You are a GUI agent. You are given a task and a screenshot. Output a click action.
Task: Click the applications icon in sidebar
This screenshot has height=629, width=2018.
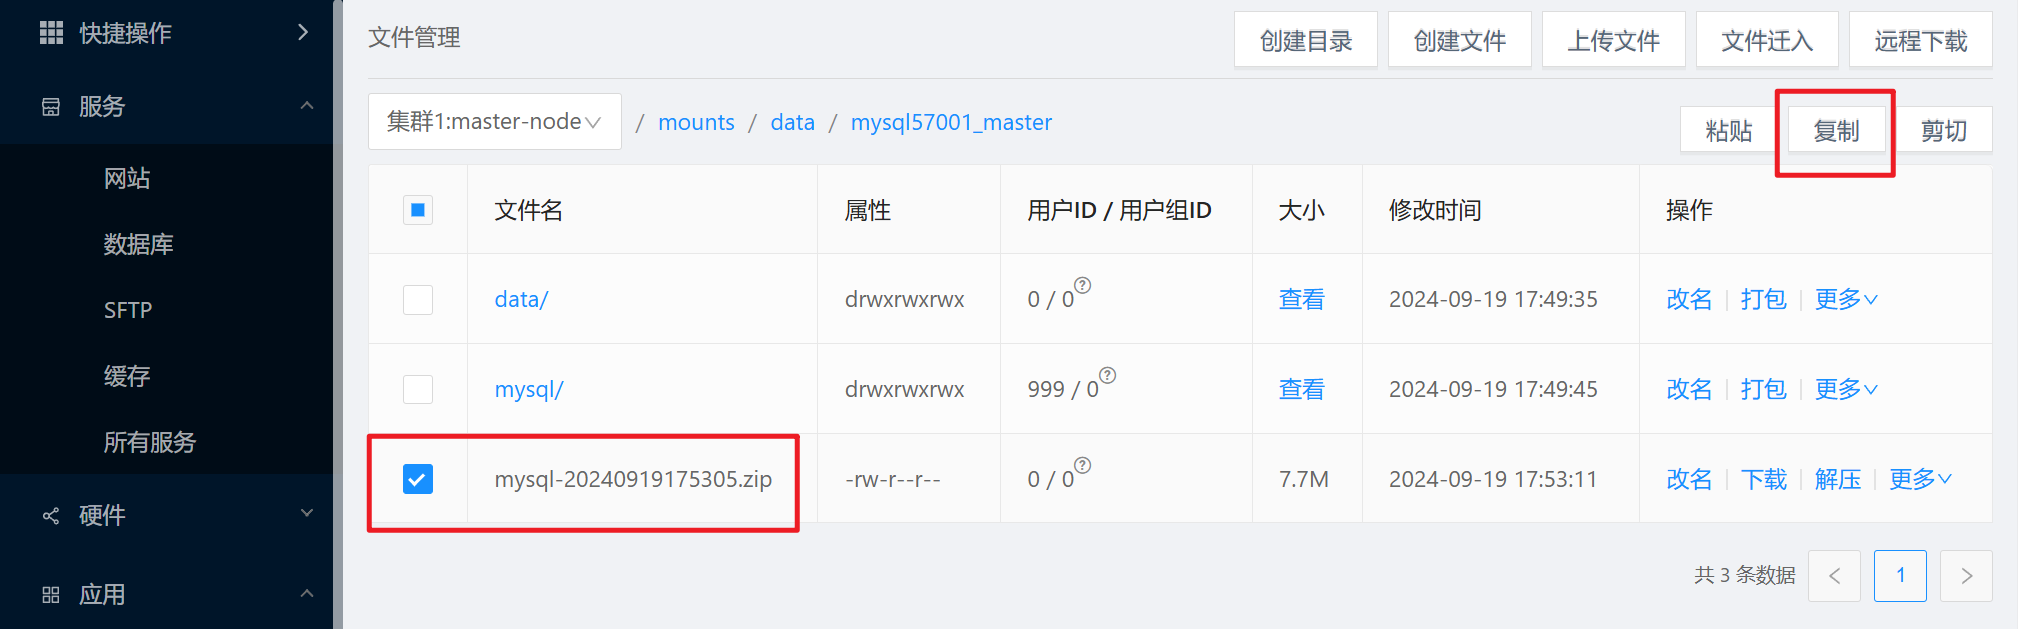click(51, 595)
